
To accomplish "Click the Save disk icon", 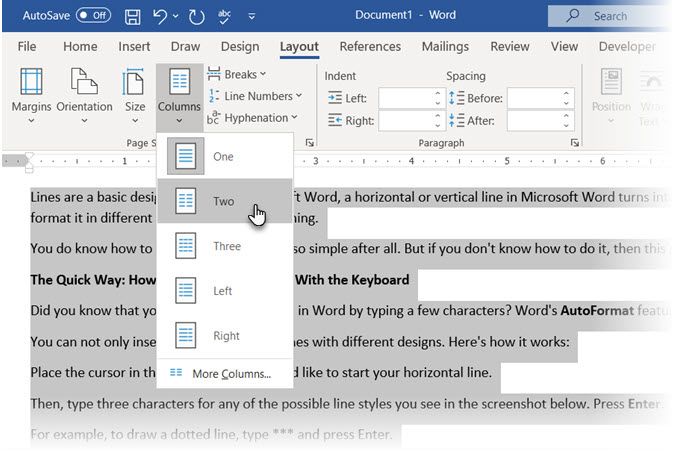I will coord(133,16).
